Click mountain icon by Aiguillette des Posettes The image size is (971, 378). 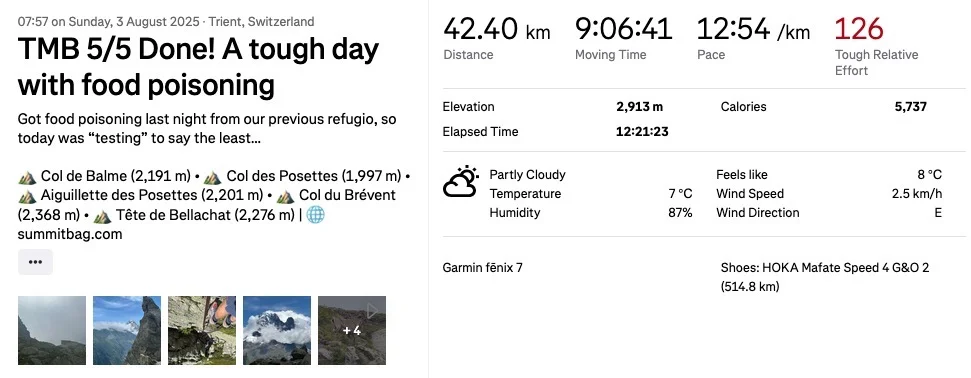pos(27,196)
